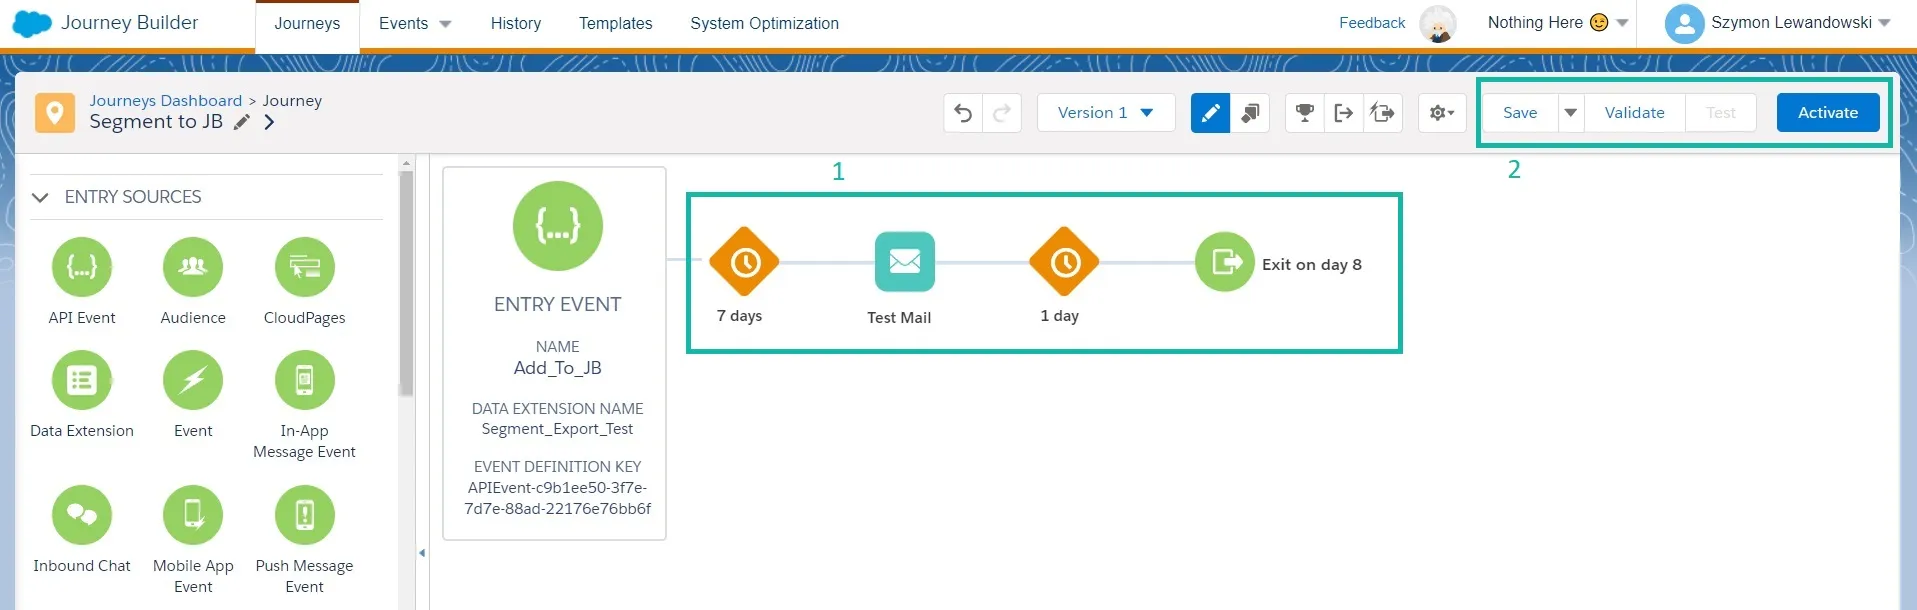
Task: Click the Activate button
Action: [x=1827, y=113]
